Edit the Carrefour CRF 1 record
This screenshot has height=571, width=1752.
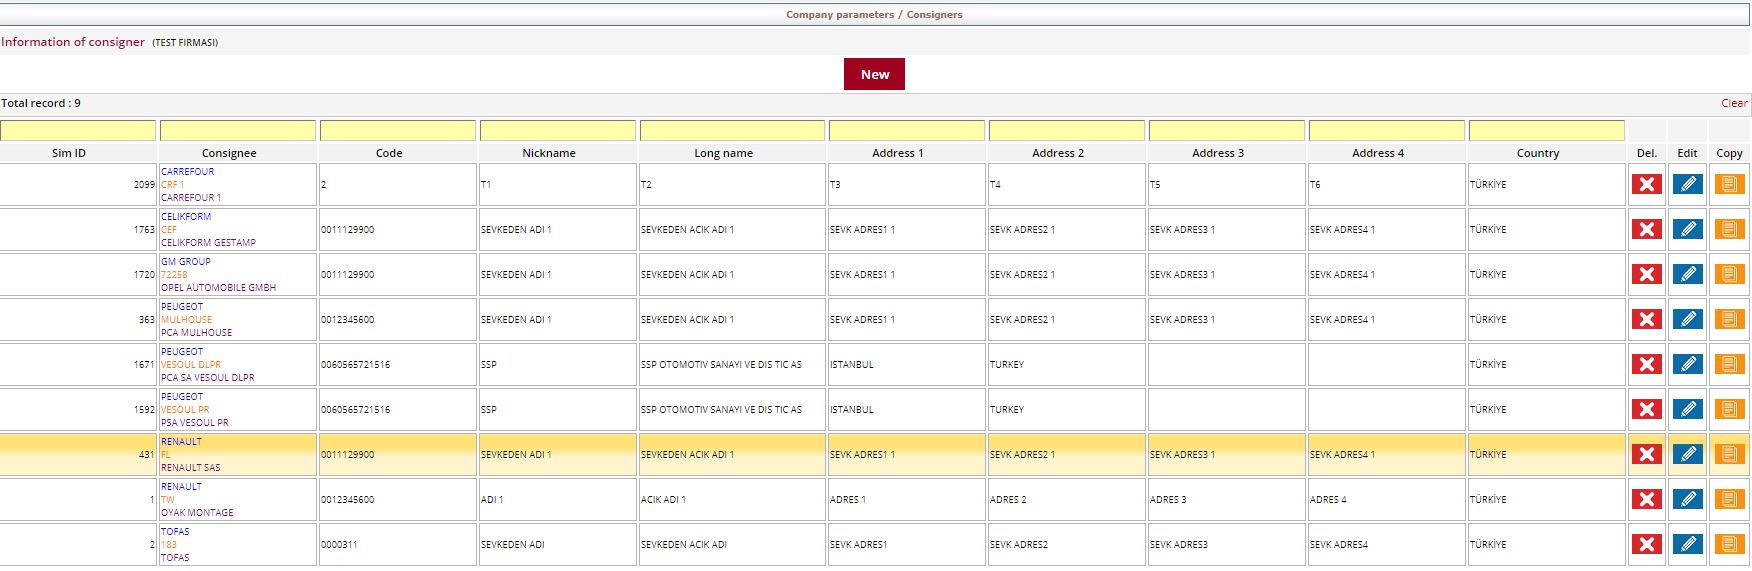1687,184
